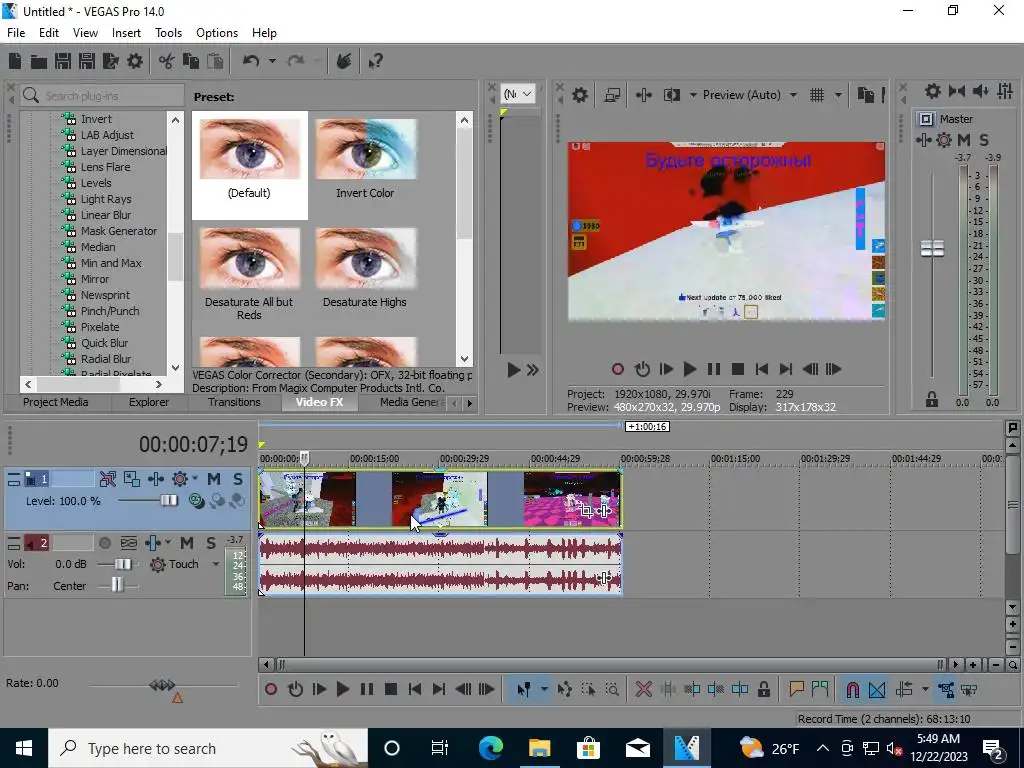Mute video track 1 with M button
Viewport: 1024px width, 768px height.
click(214, 479)
